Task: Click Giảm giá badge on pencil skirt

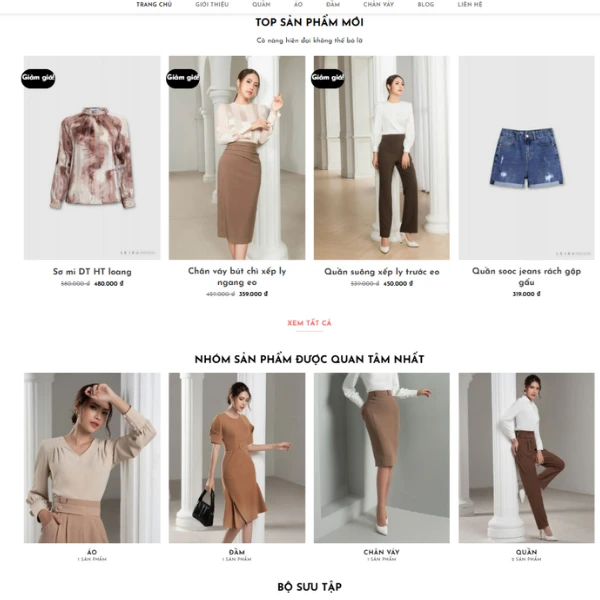Action: [183, 78]
